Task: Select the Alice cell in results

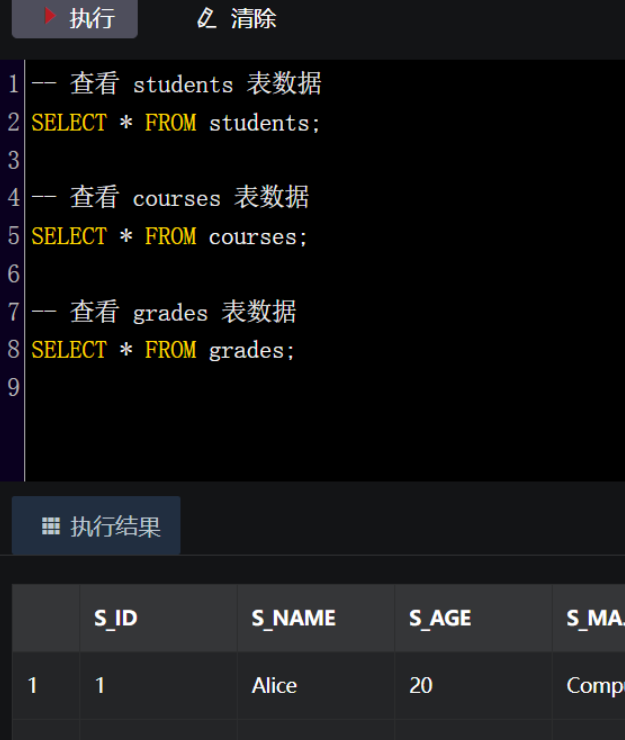Action: click(316, 685)
